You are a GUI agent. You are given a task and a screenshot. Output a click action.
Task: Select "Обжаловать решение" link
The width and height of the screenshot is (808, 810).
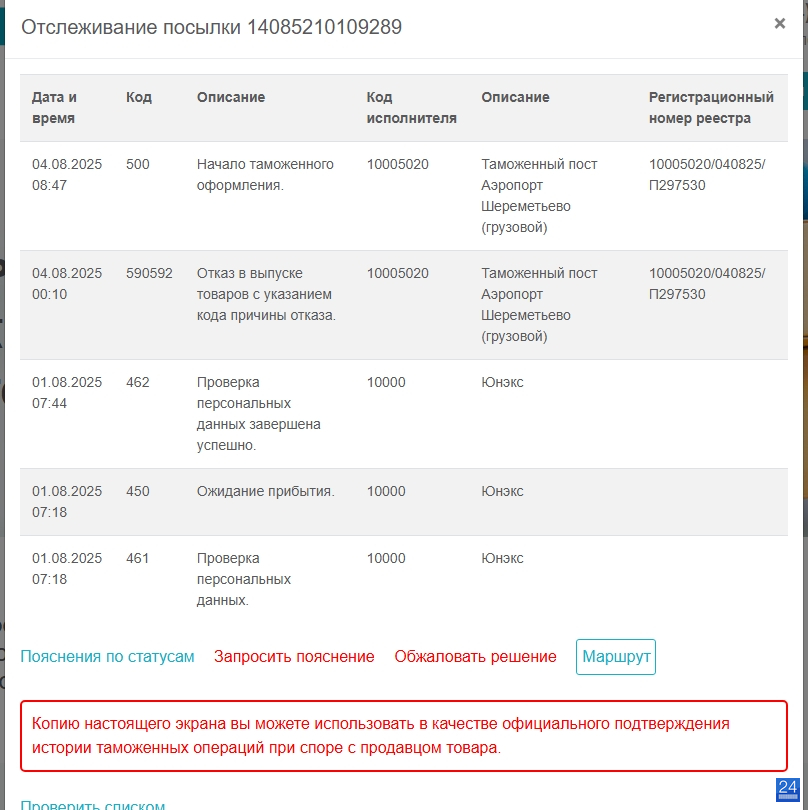tap(475, 657)
